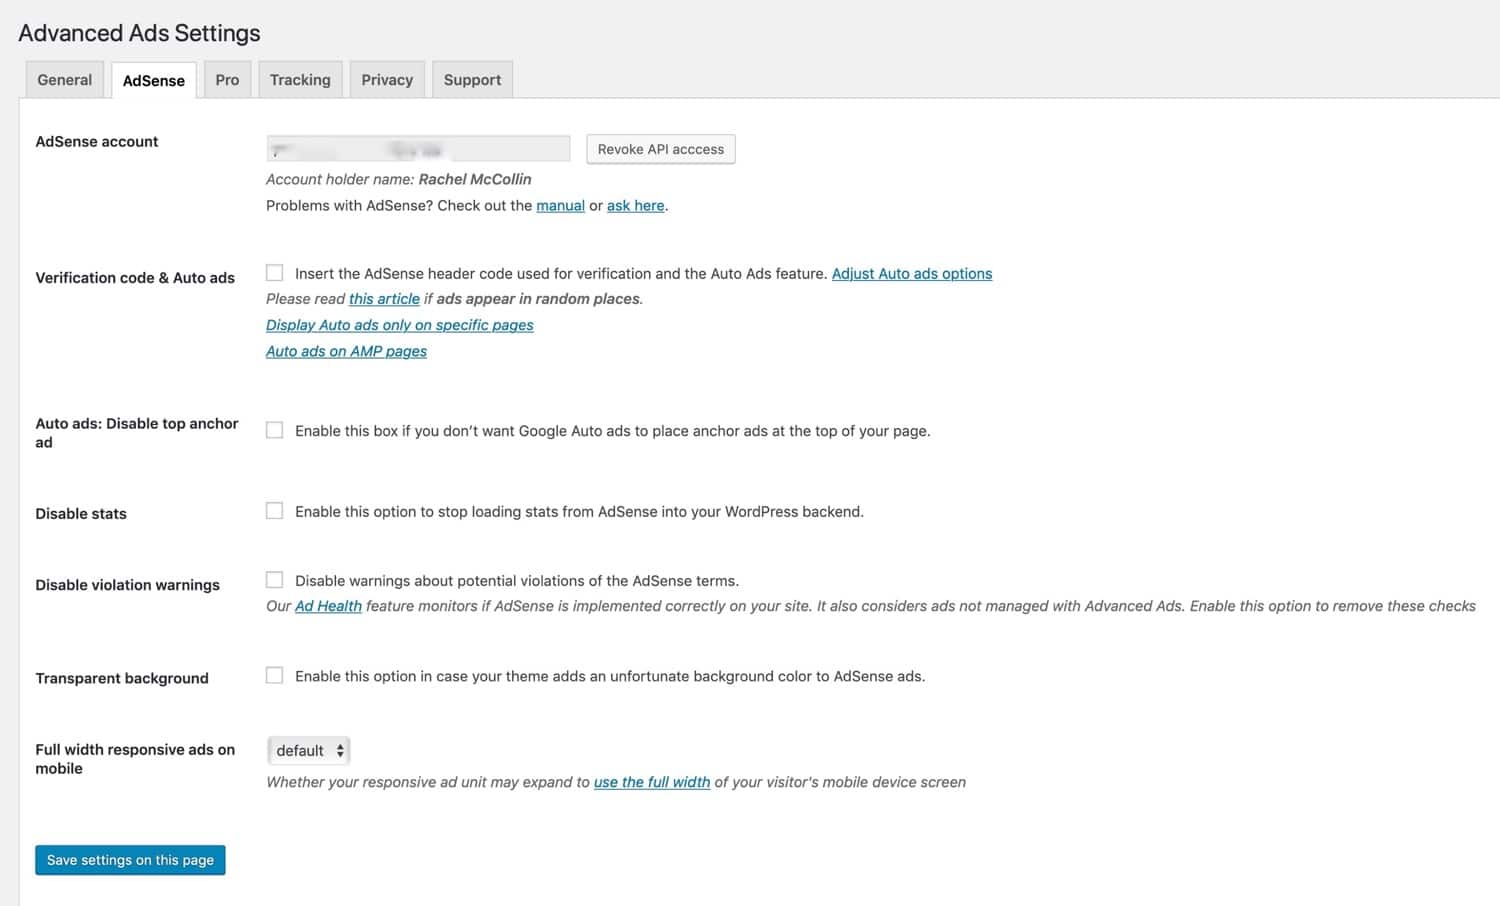
Task: Open the Pro tab
Action: click(x=227, y=79)
